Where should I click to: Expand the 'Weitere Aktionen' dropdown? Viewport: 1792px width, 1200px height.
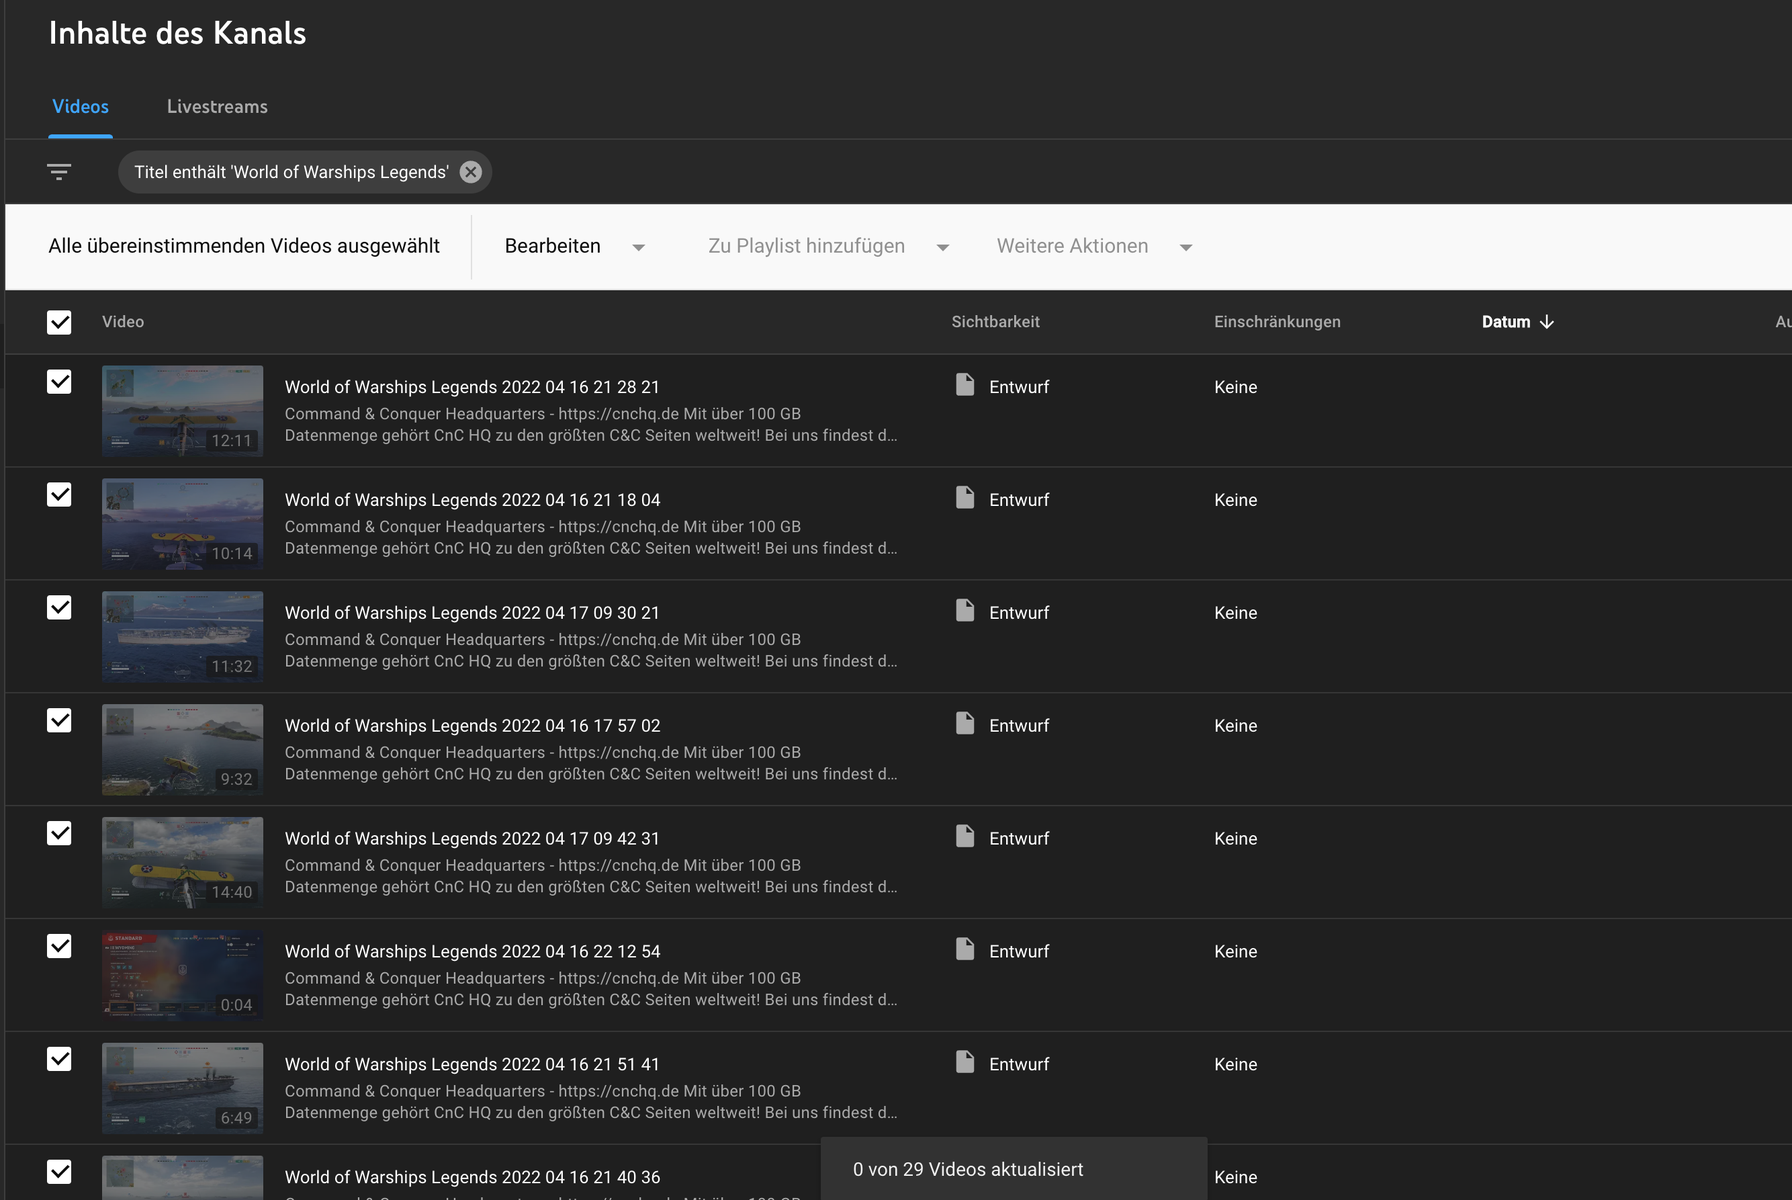click(1094, 246)
